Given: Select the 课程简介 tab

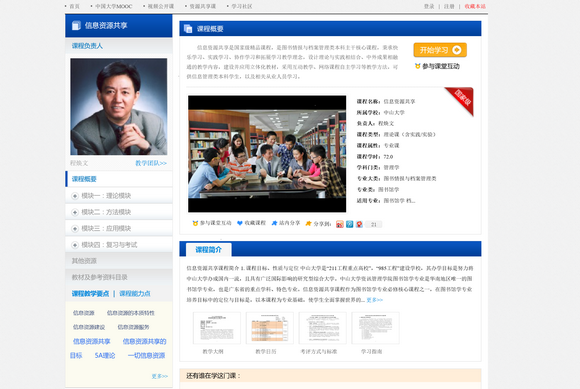Looking at the screenshot, I should click(x=209, y=250).
